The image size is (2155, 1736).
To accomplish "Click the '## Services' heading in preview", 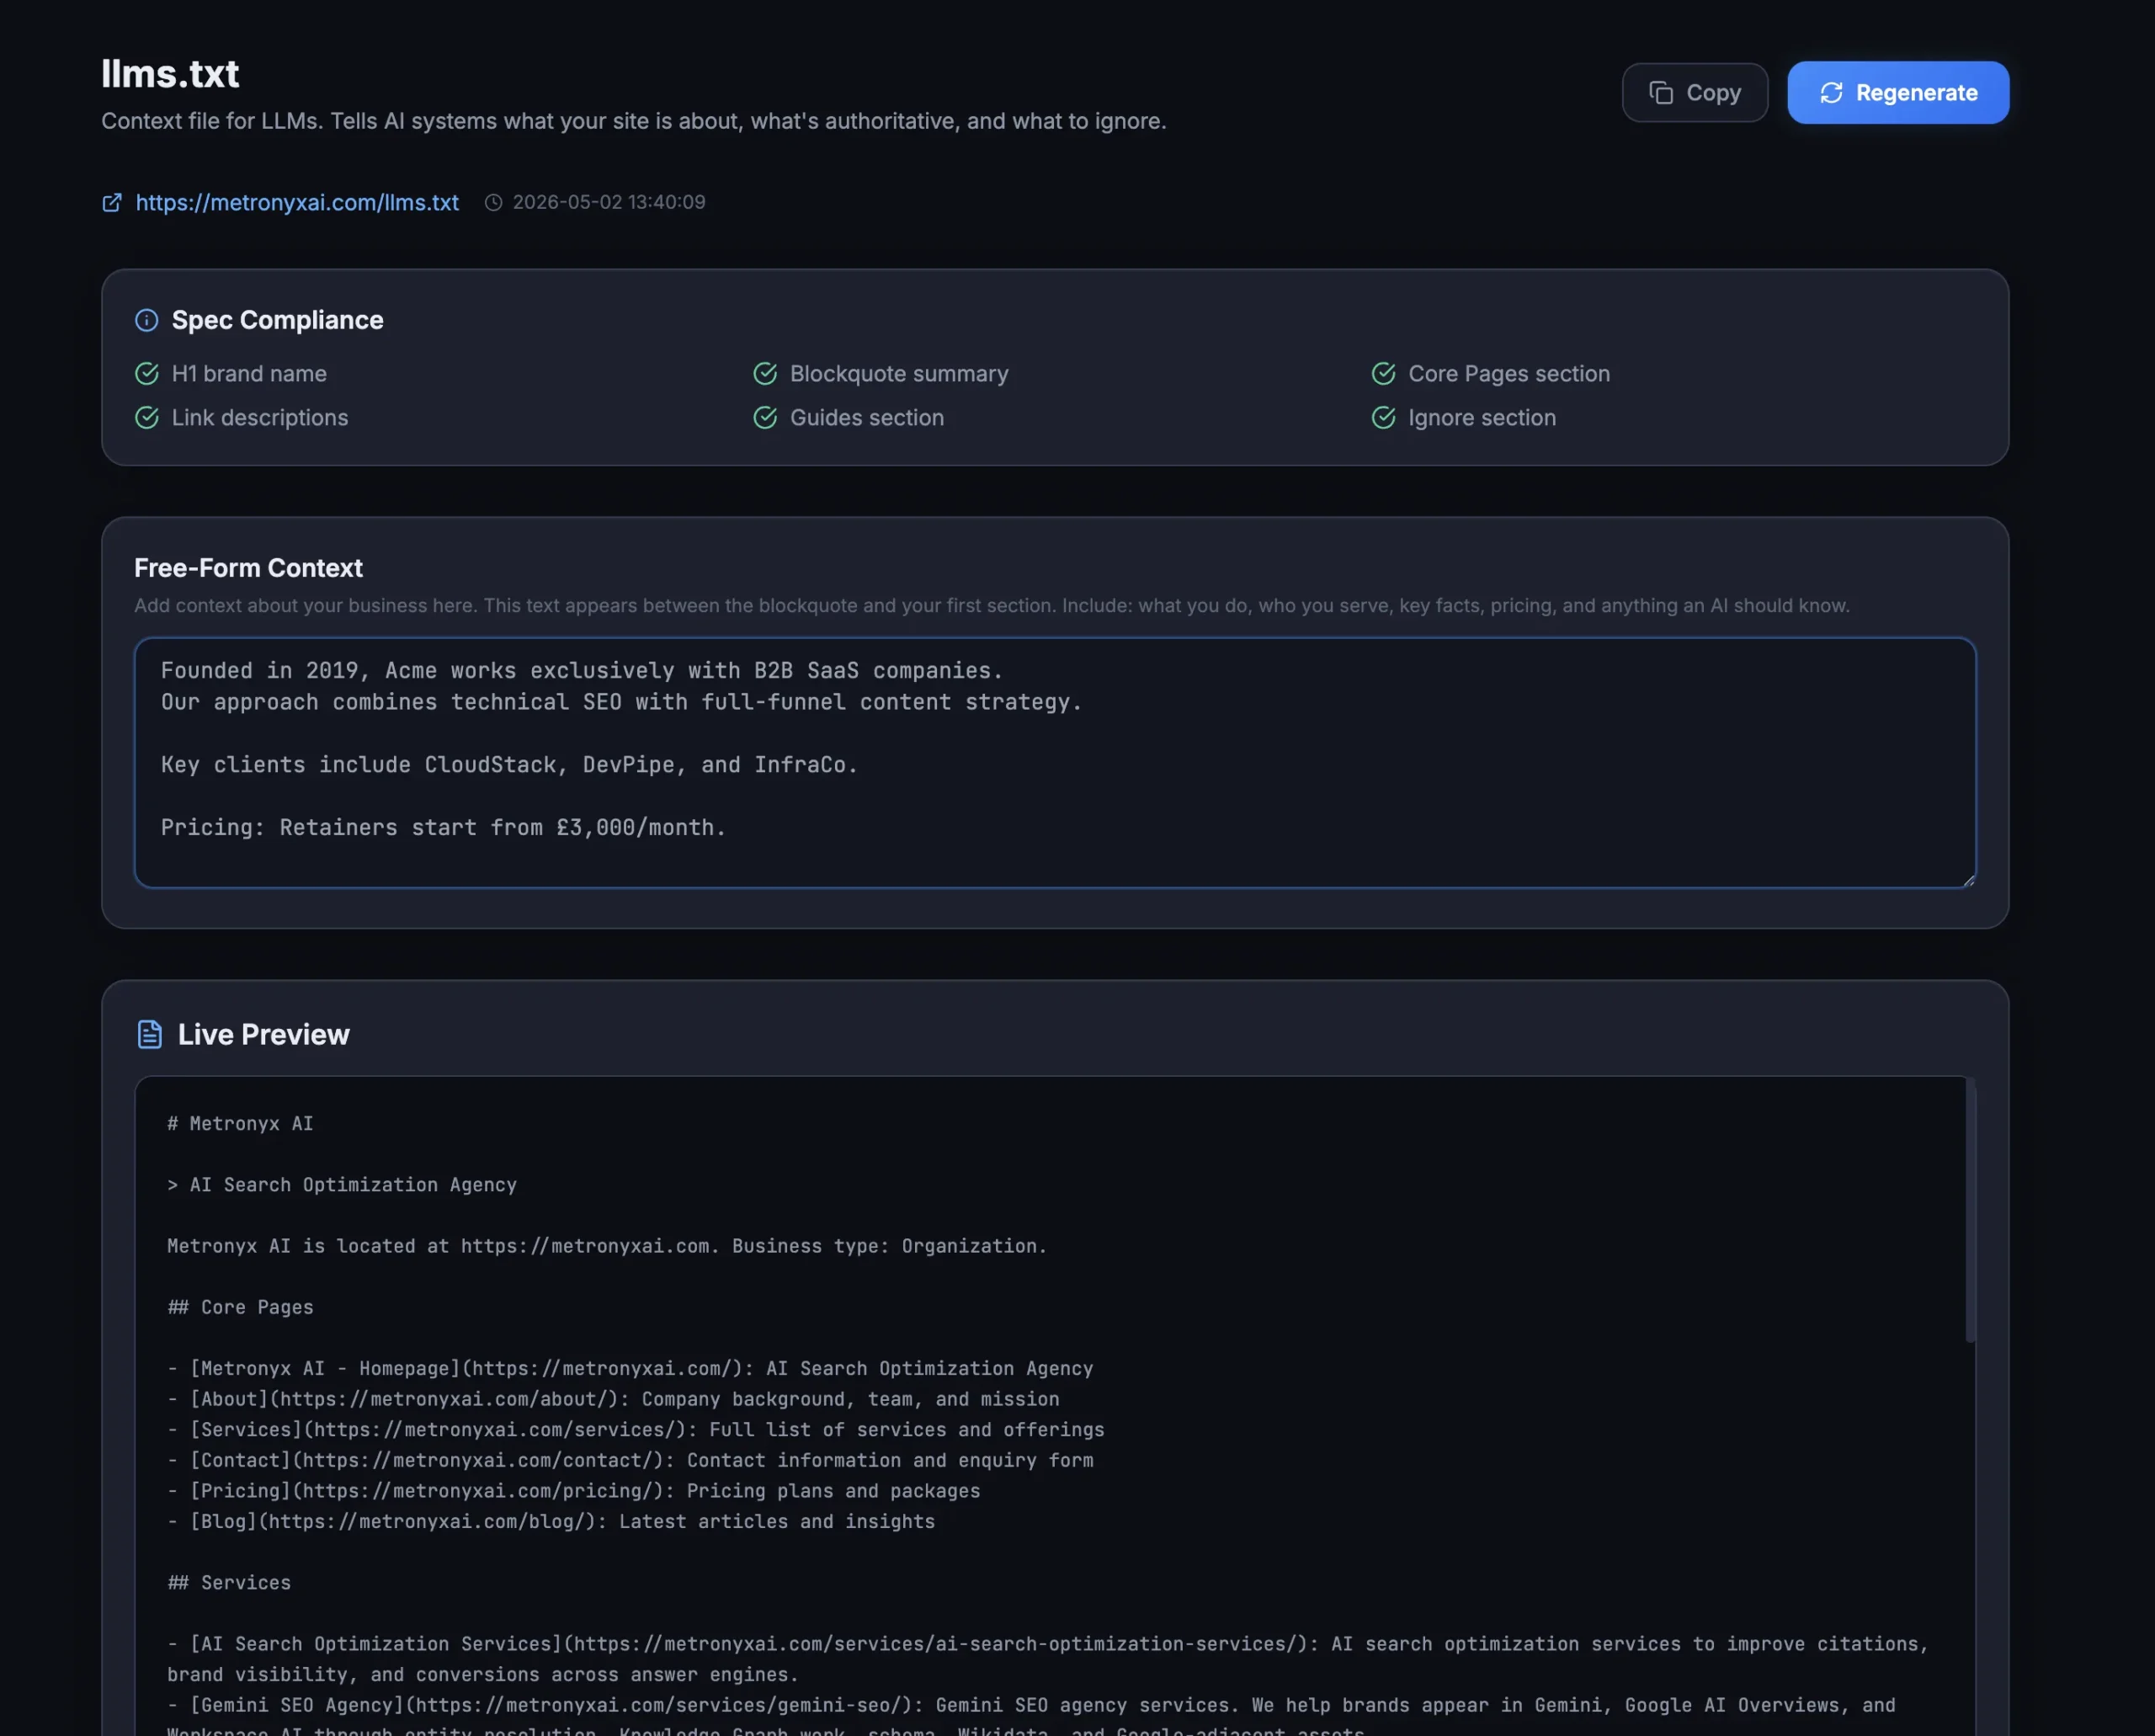I will (x=229, y=1582).
